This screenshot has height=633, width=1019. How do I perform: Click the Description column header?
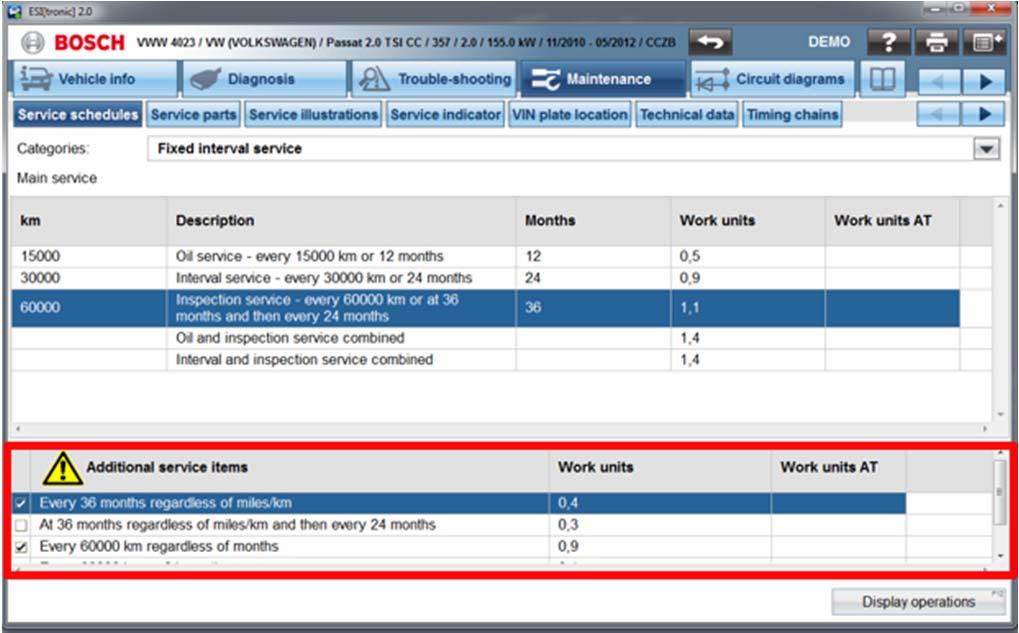point(342,221)
